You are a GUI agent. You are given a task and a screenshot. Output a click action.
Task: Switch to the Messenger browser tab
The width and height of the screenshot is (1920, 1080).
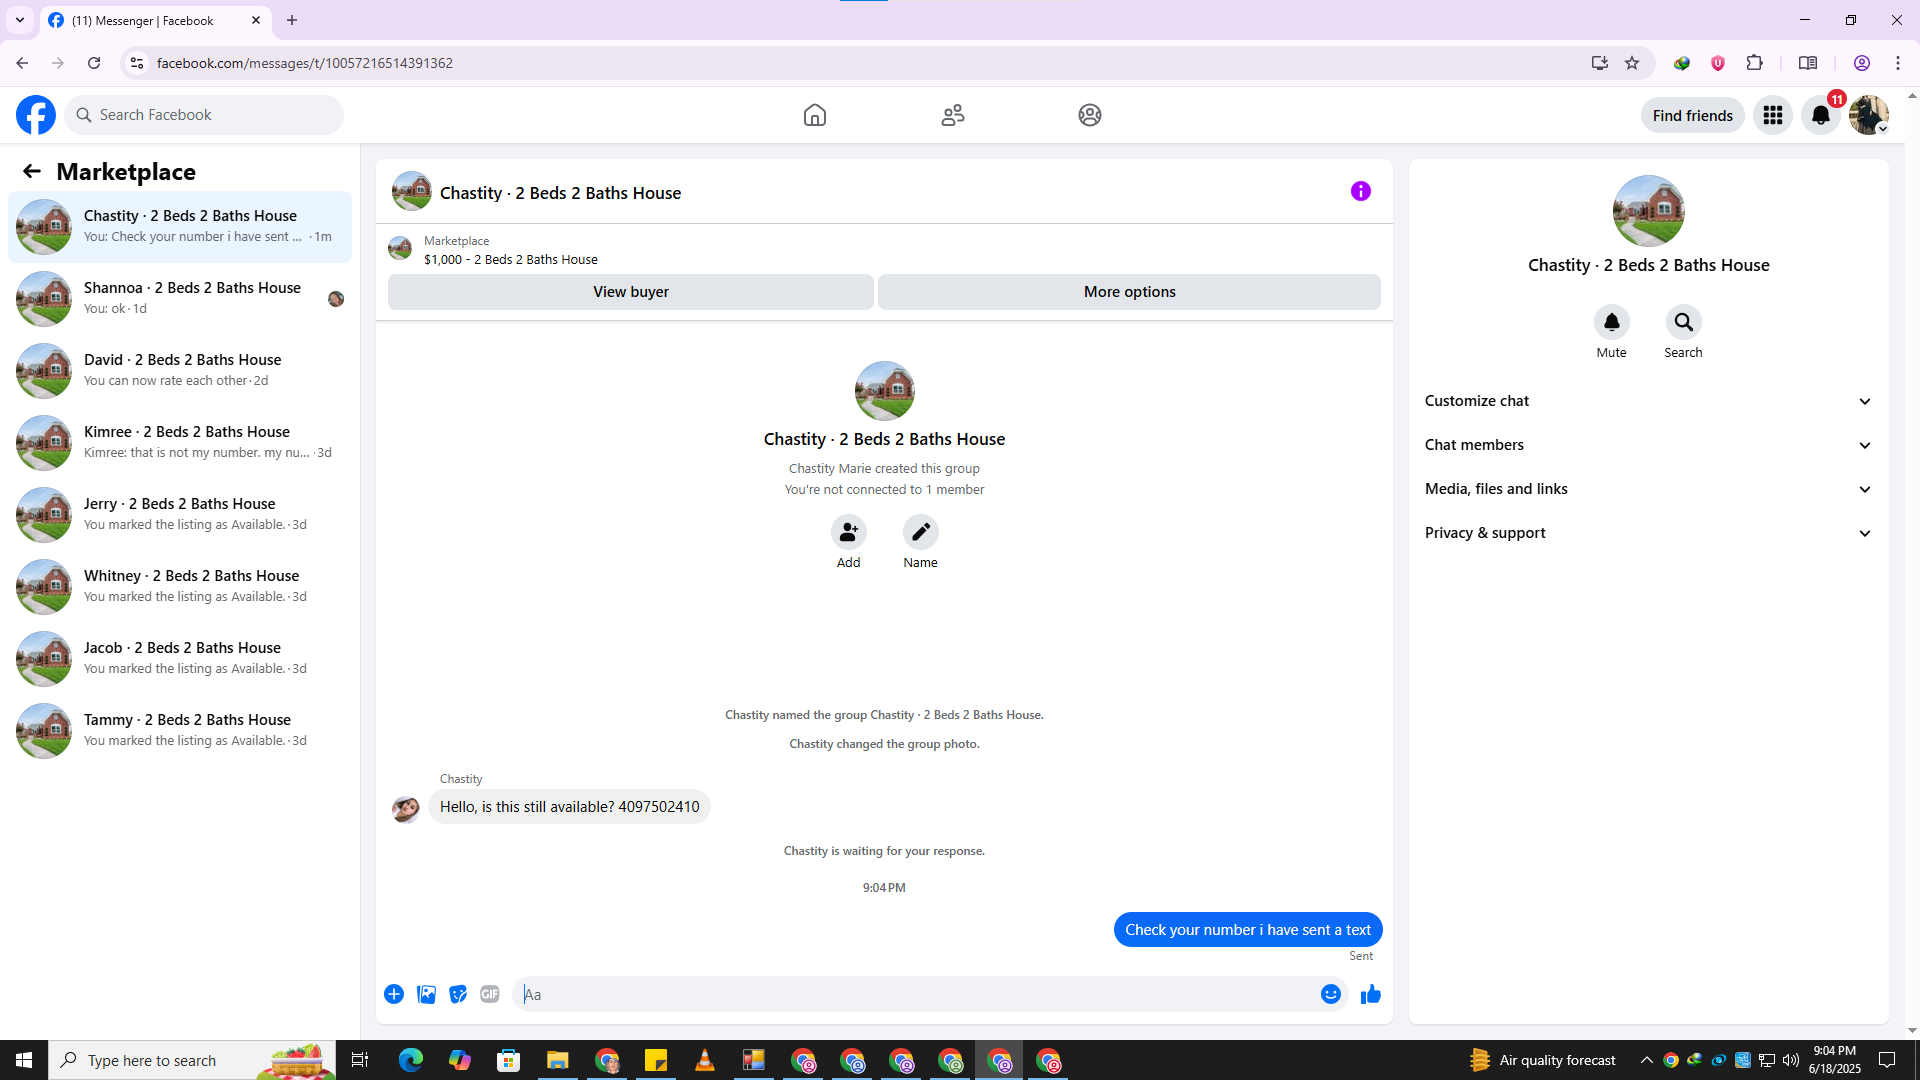tap(155, 20)
